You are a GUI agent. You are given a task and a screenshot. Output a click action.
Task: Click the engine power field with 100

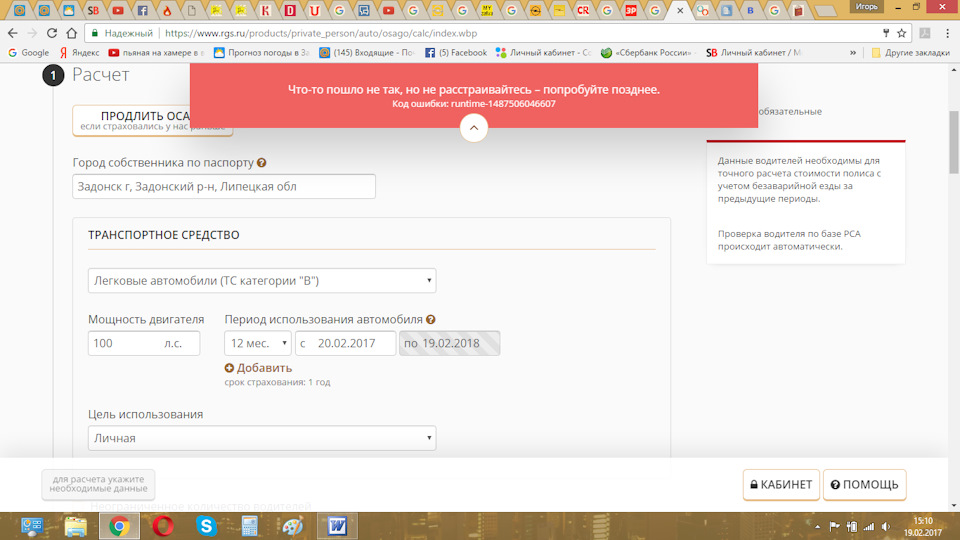(143, 343)
